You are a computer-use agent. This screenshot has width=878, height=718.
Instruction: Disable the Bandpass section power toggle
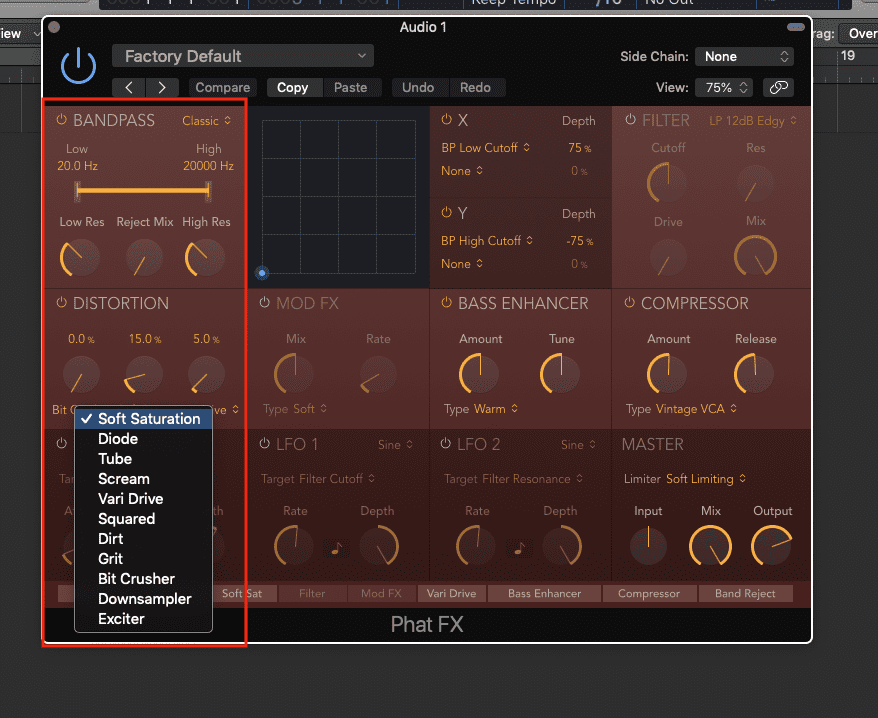[61, 121]
